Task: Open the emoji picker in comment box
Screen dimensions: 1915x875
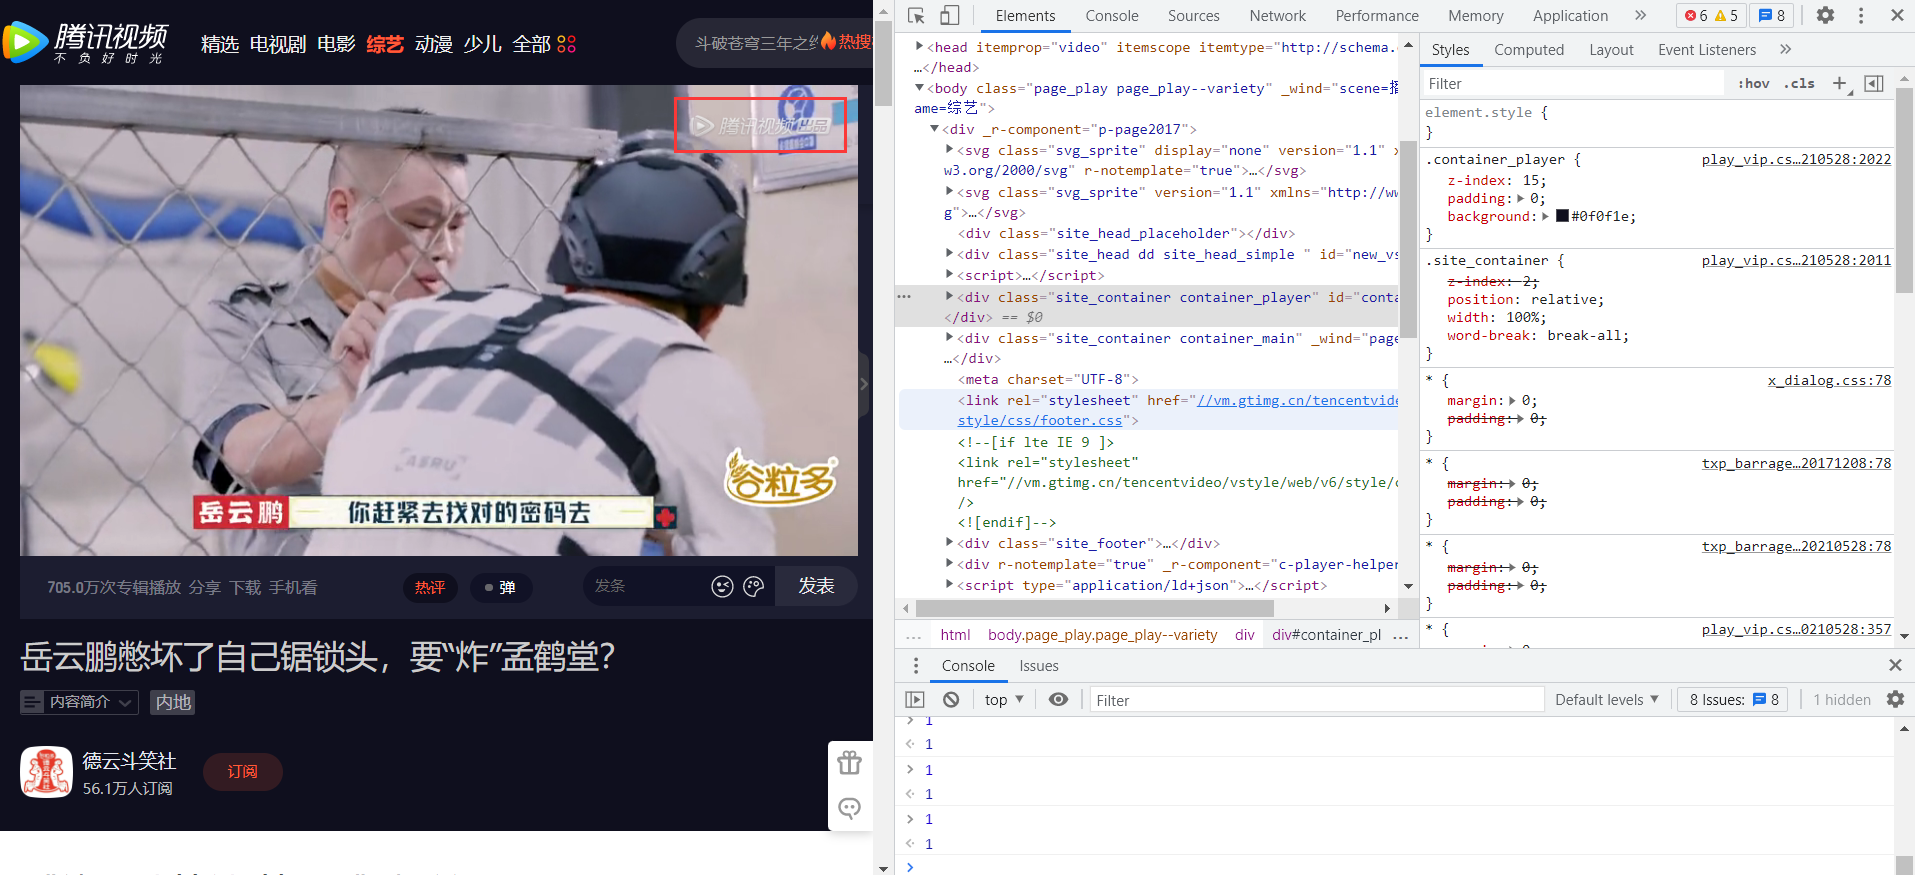Action: click(722, 587)
